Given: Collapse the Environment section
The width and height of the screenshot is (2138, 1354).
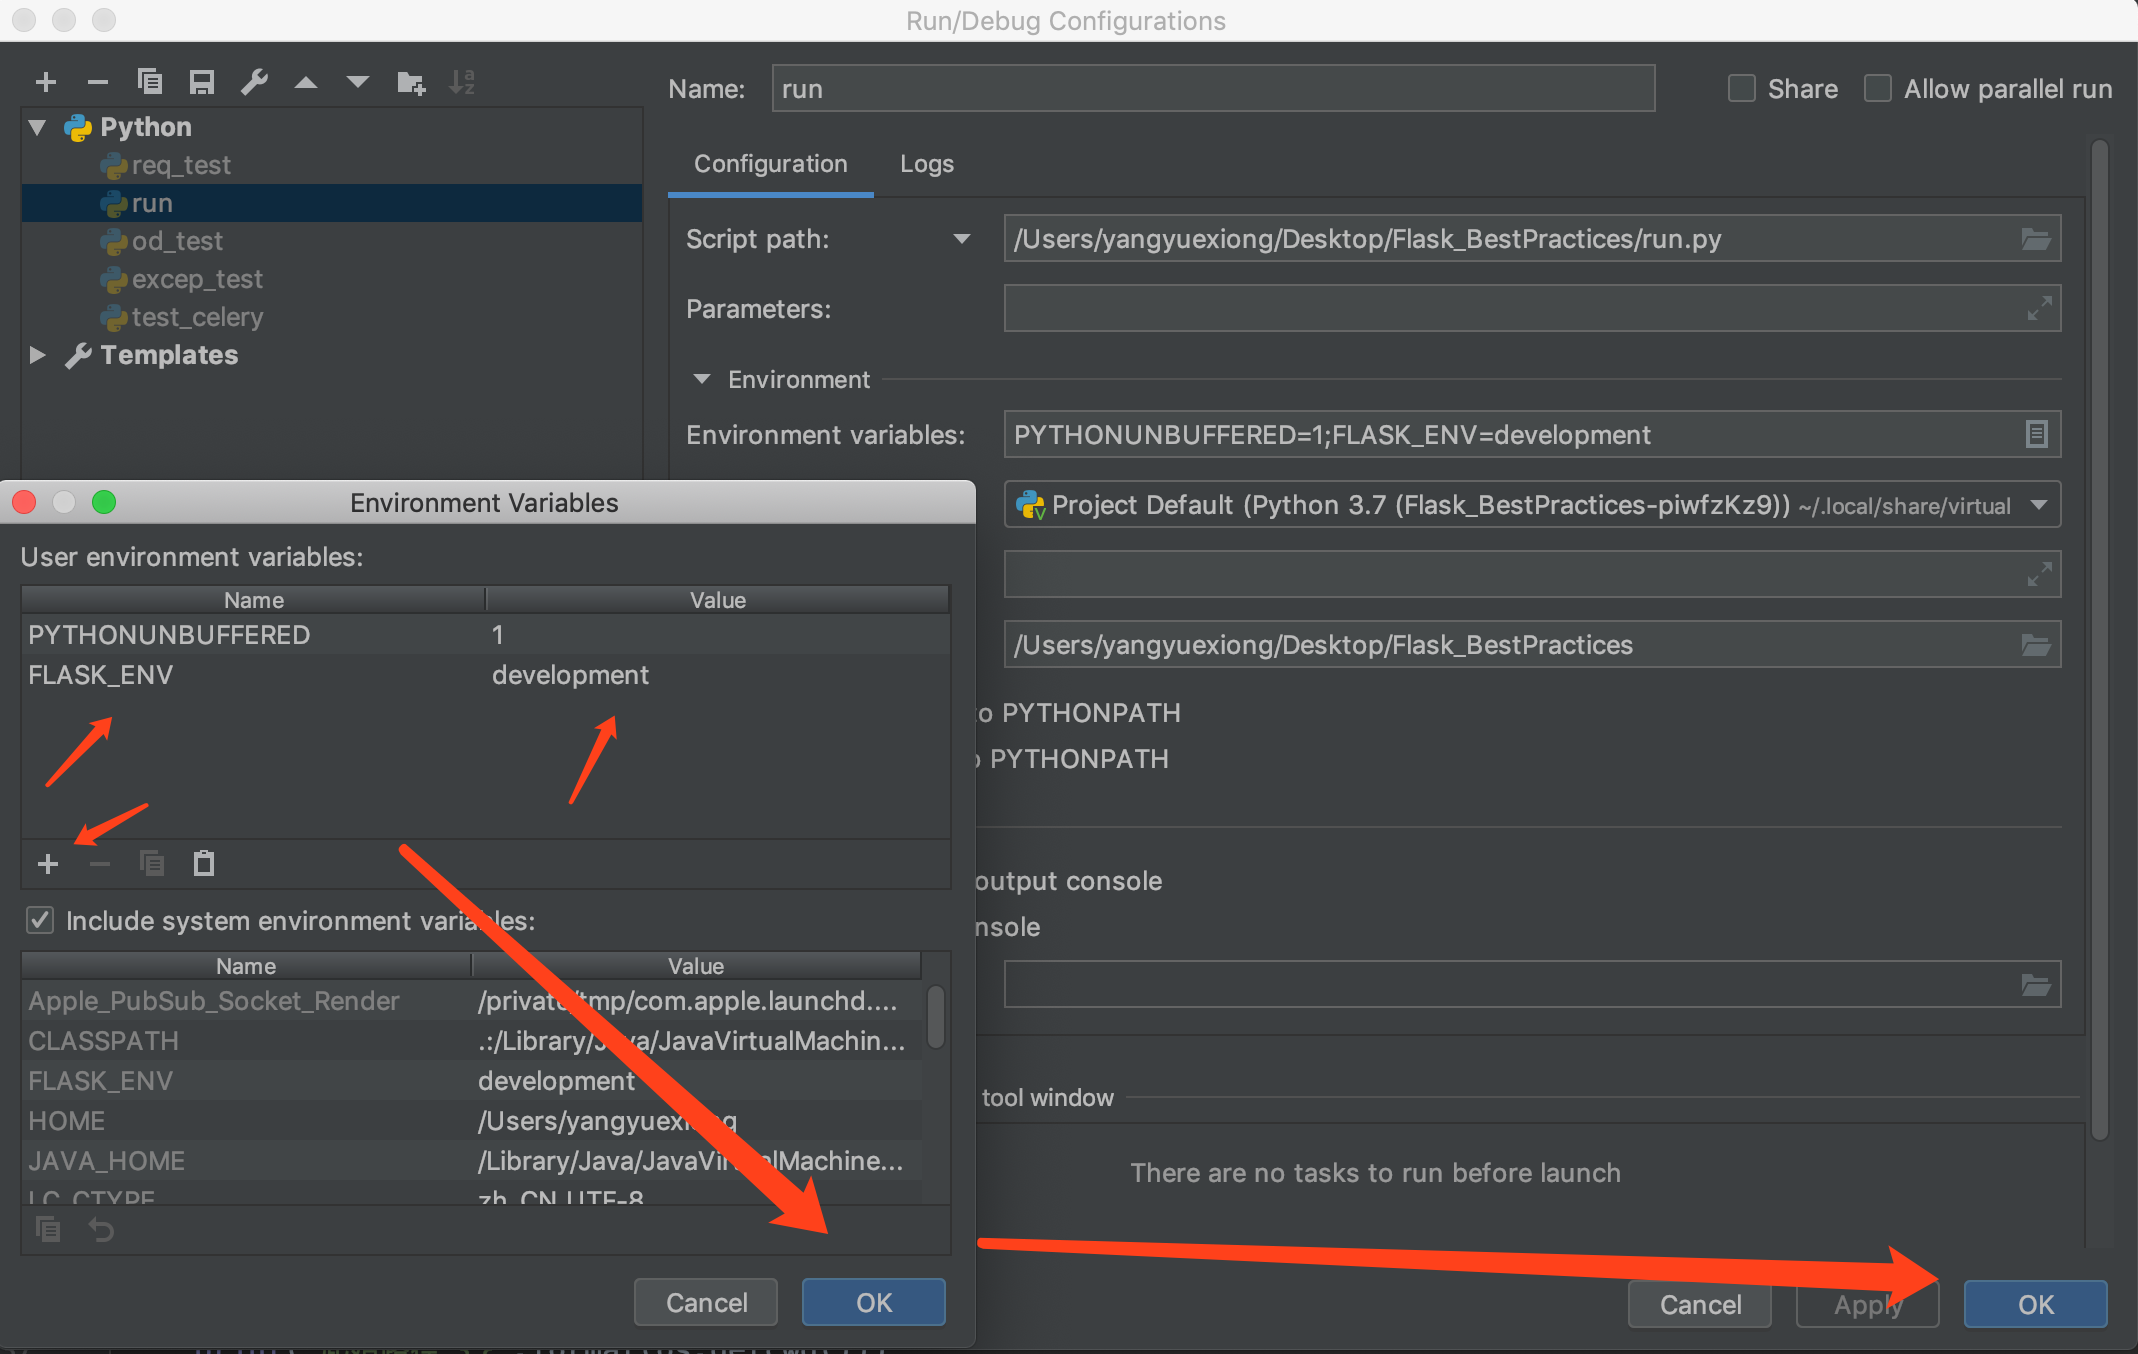Looking at the screenshot, I should pyautogui.click(x=702, y=379).
